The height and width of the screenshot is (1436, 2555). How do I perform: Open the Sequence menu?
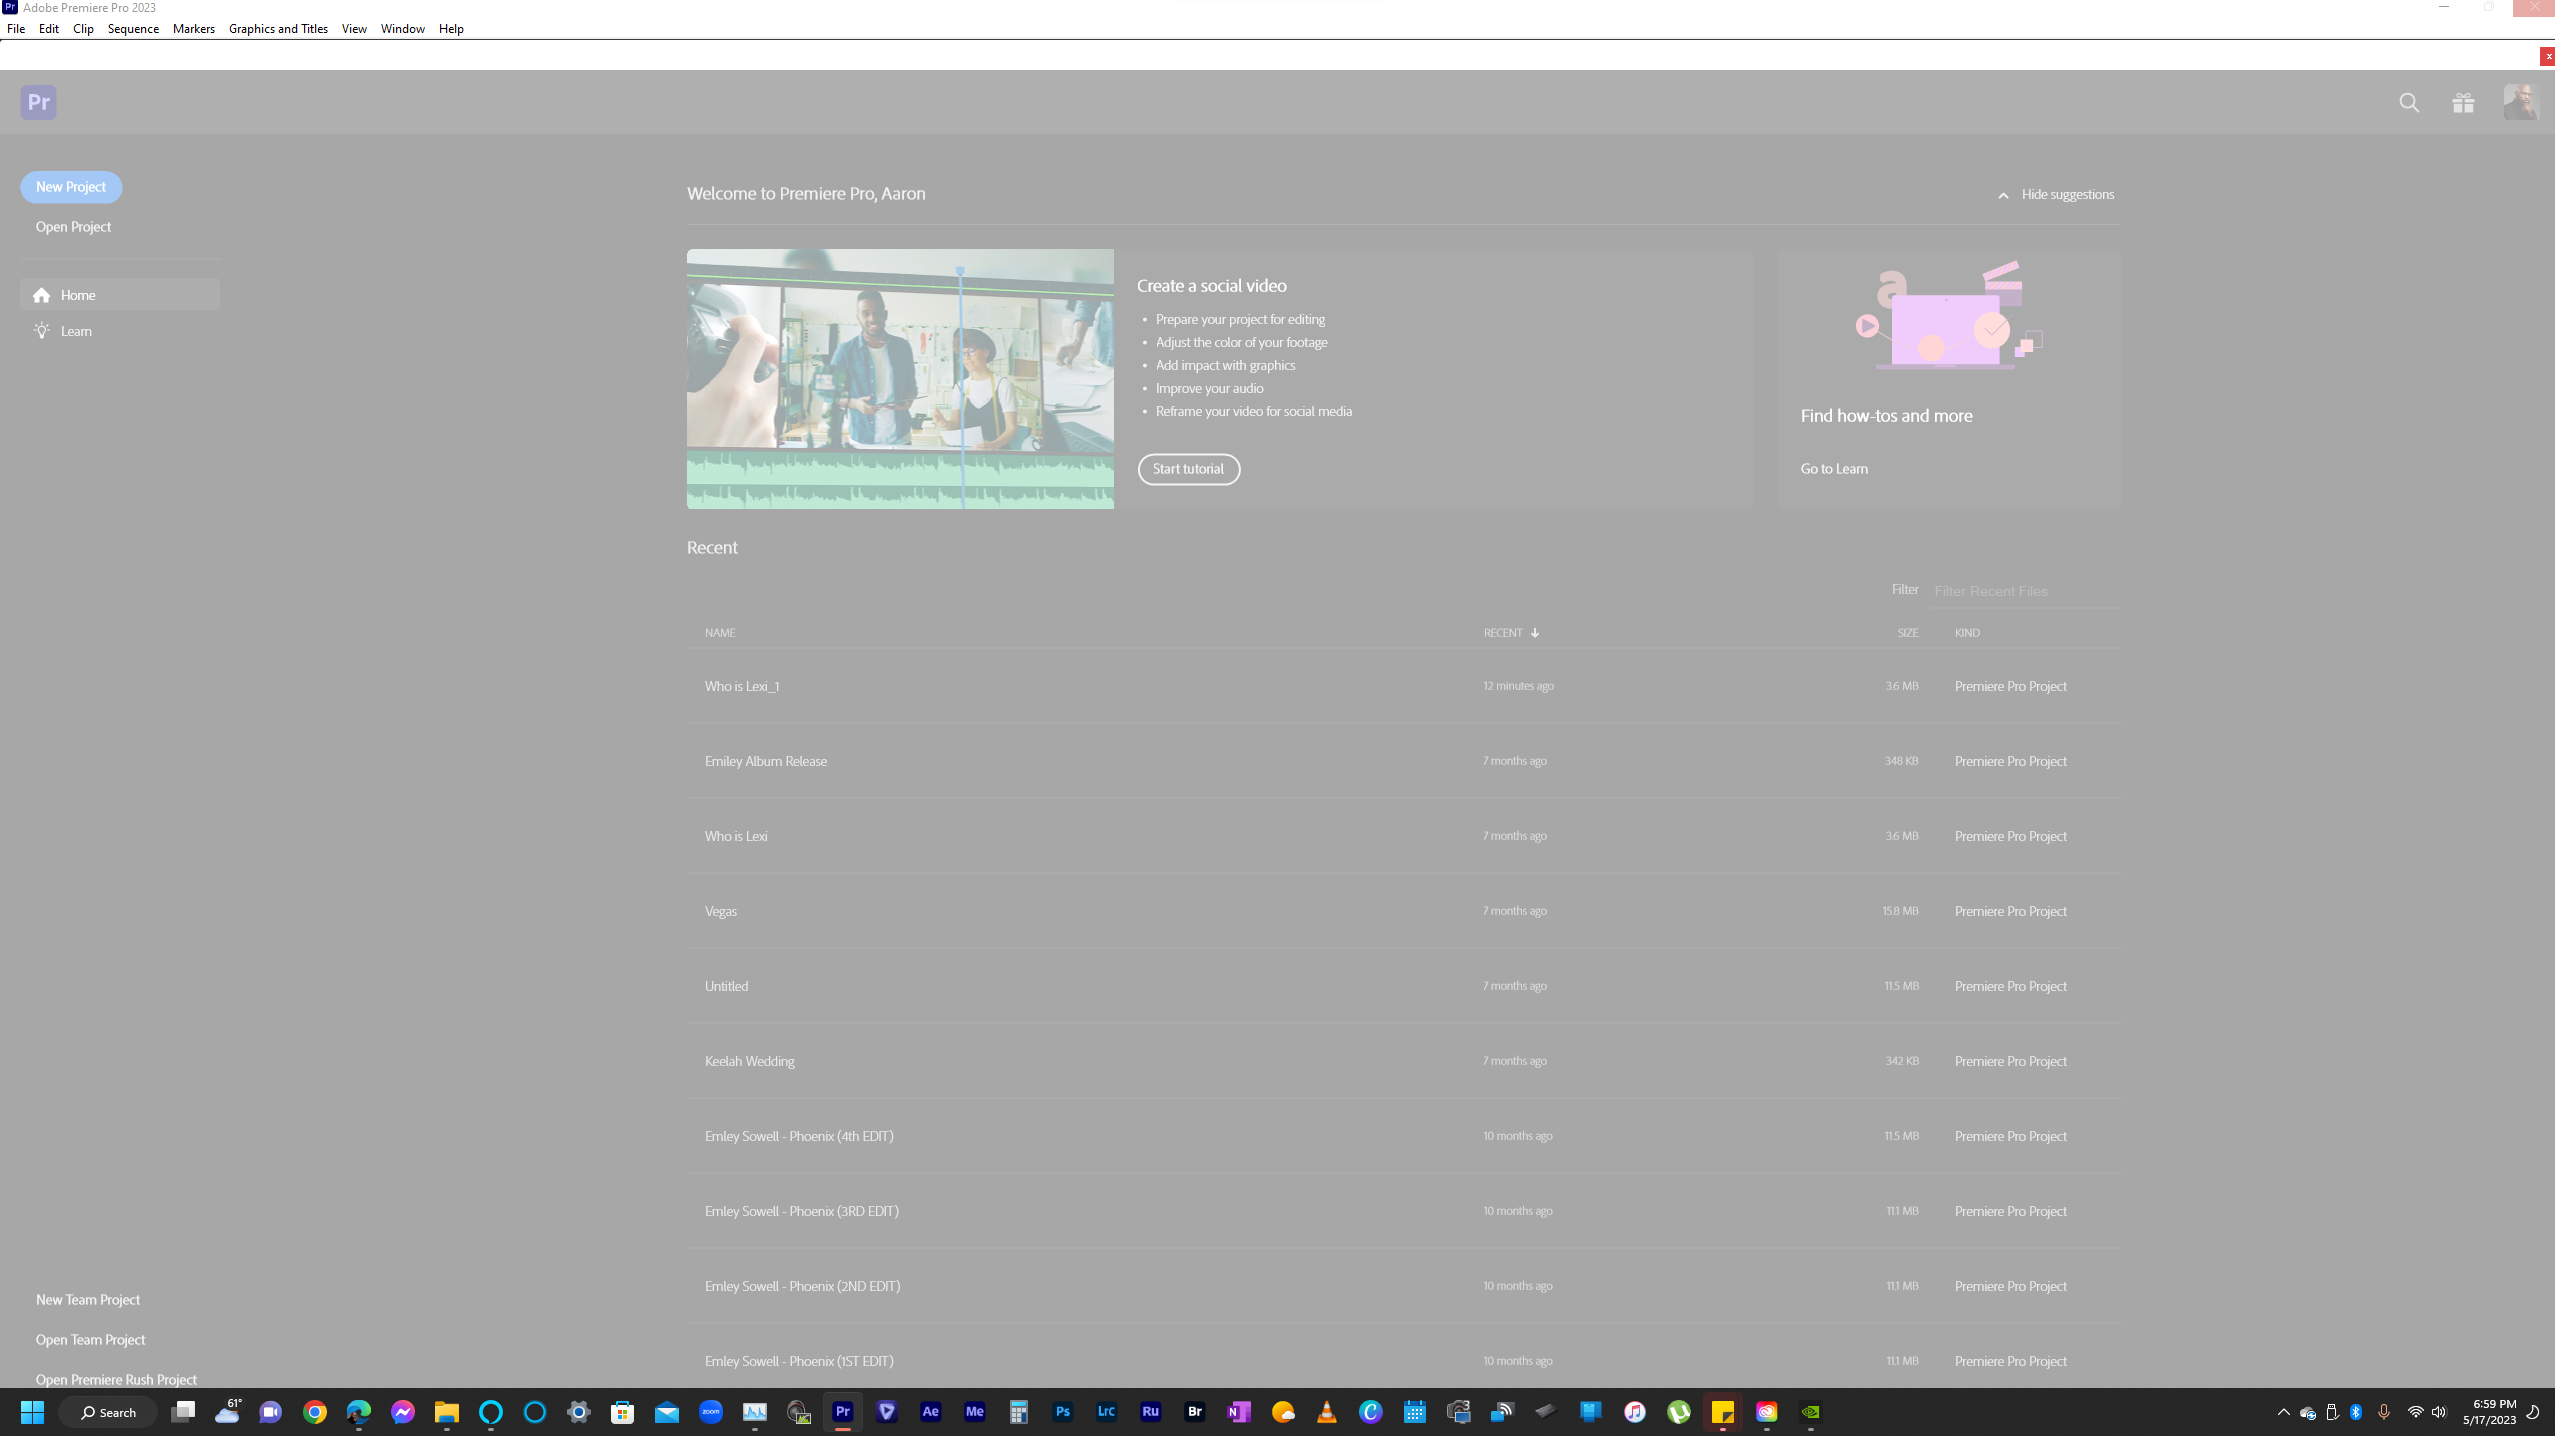(x=133, y=29)
